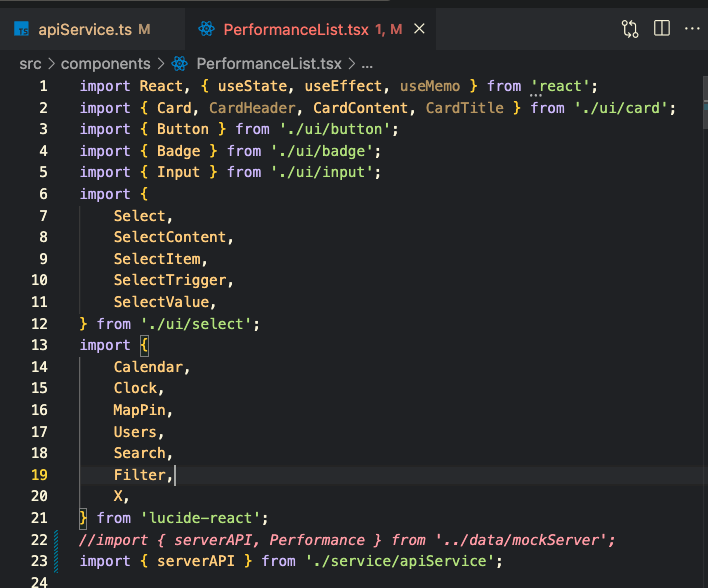Select the PerformanceList.tsx editor tab
708x588 pixels.
point(295,29)
